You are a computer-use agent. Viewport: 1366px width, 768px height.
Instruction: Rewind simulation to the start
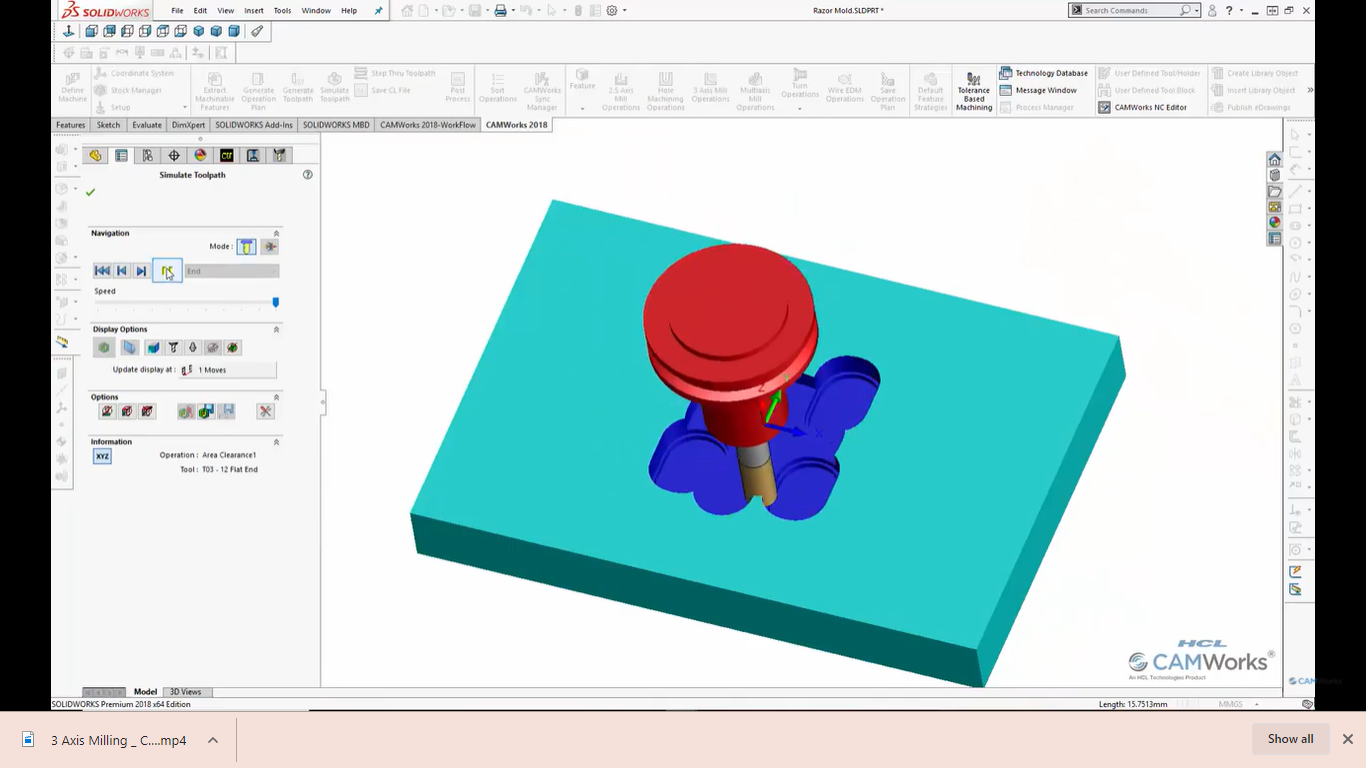click(x=102, y=271)
